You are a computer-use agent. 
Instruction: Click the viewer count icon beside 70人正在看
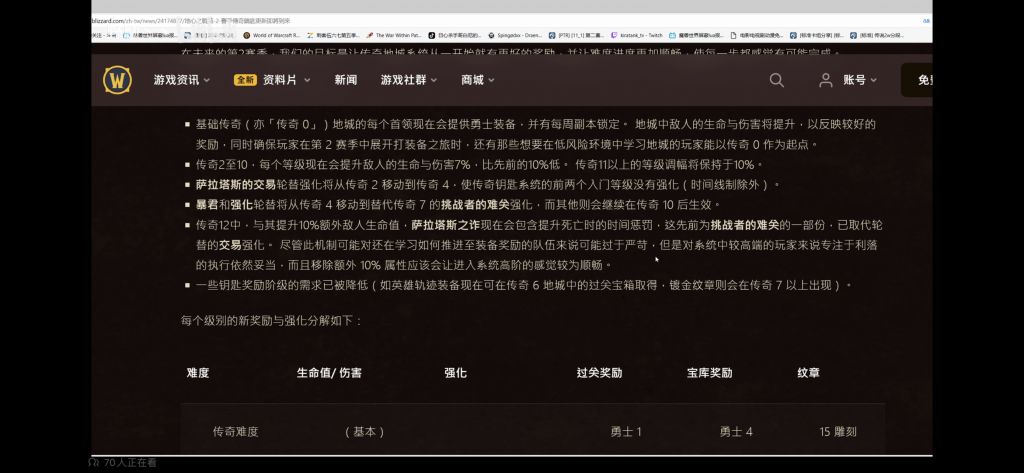pos(93,463)
